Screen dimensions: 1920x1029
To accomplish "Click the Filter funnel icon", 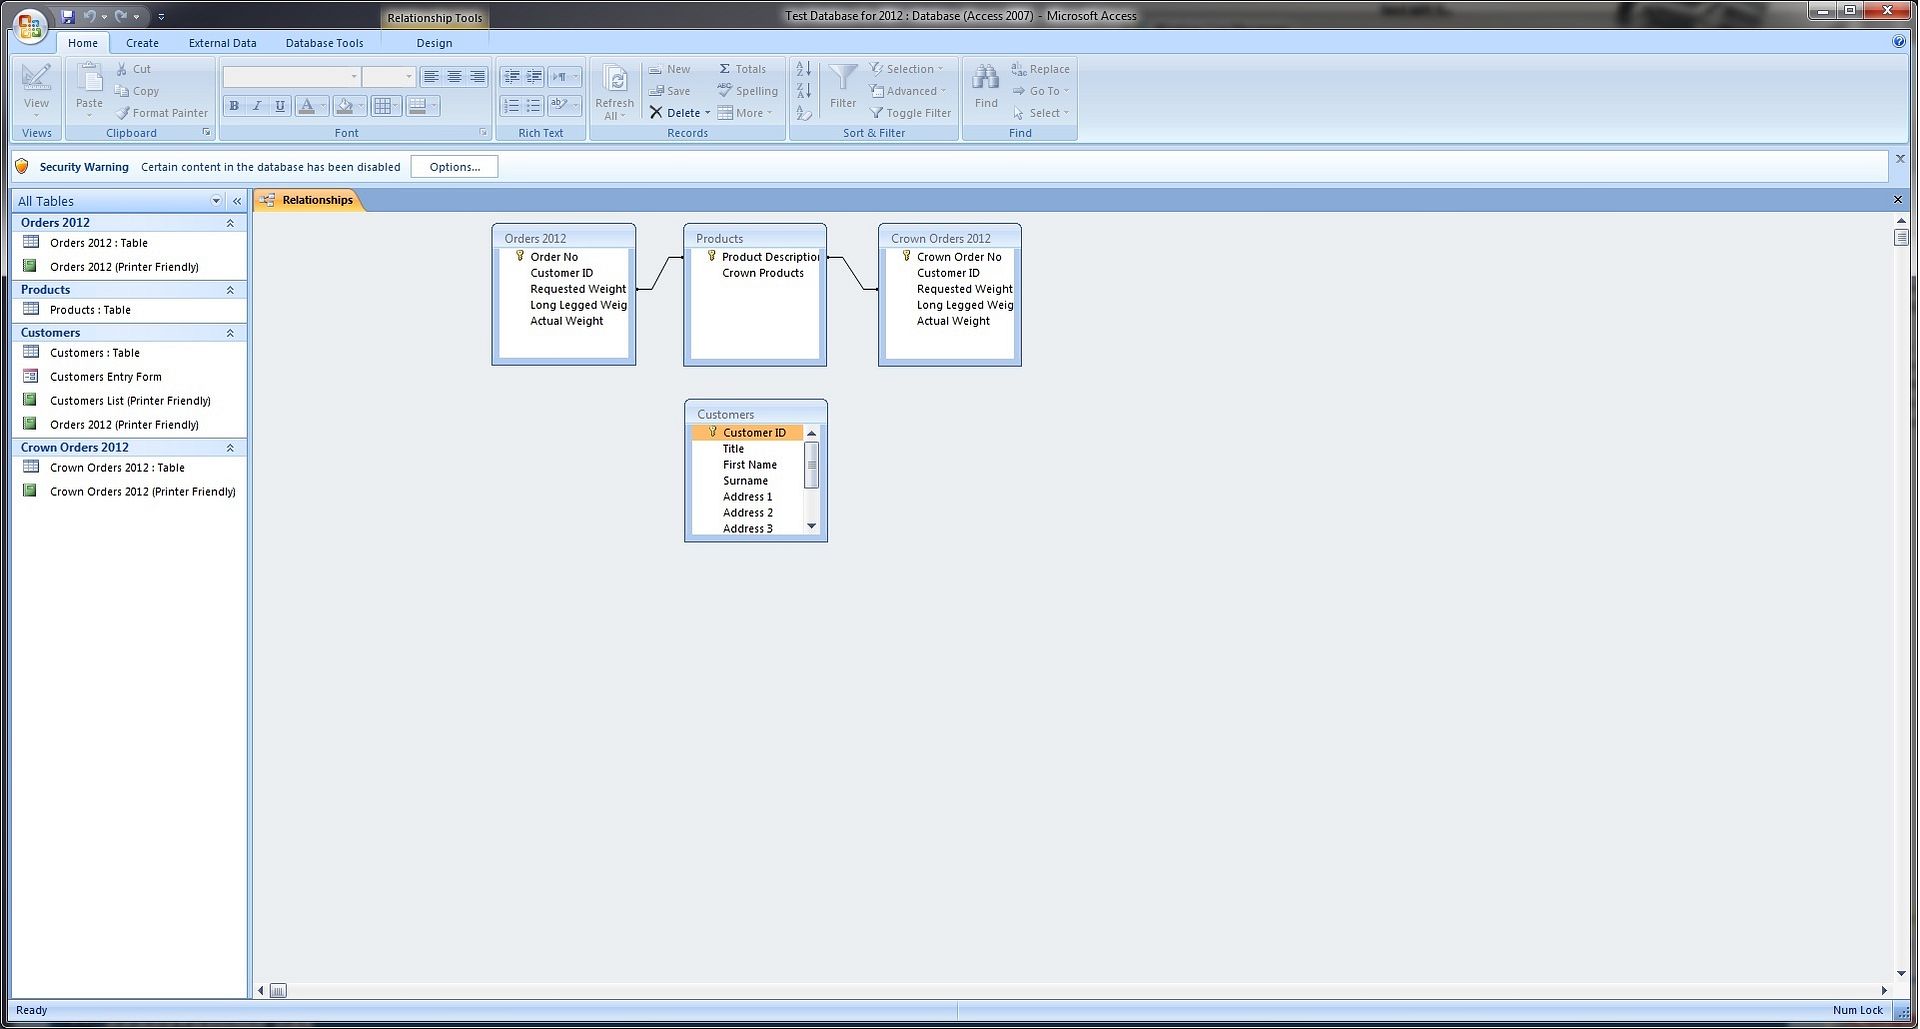I will click(842, 79).
